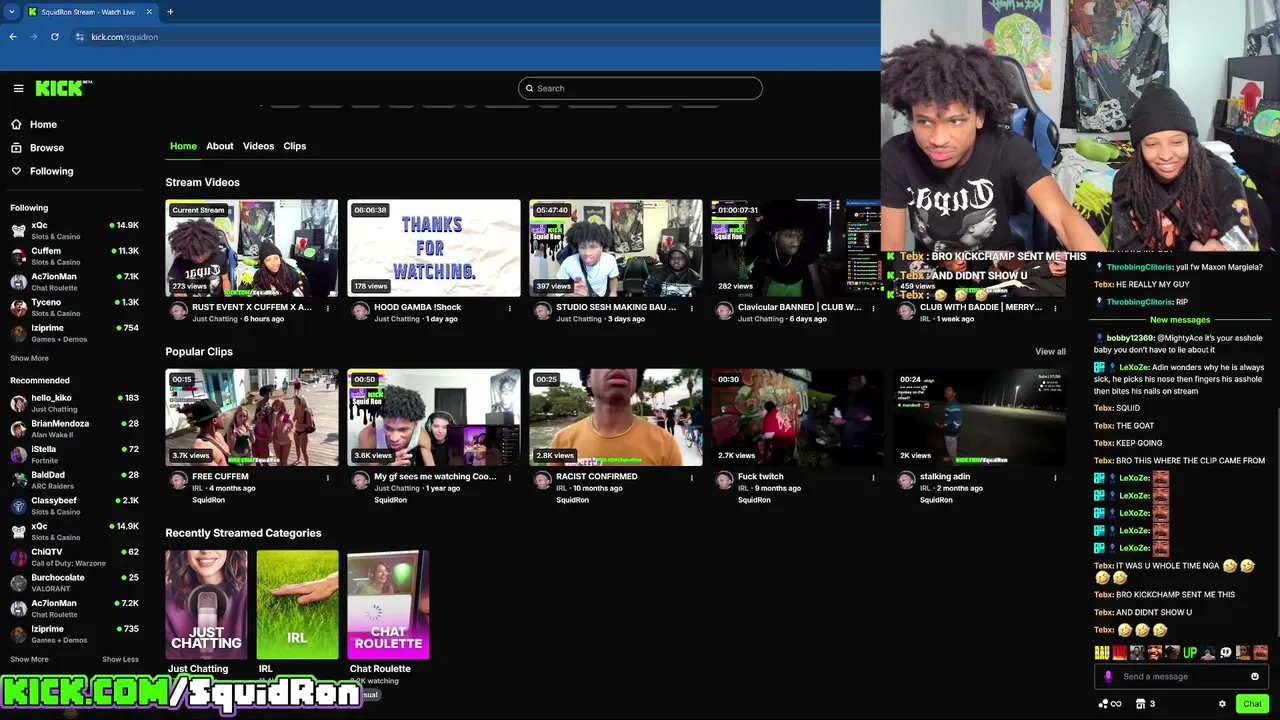
Task: Open Following in sidebar
Action: pyautogui.click(x=51, y=171)
